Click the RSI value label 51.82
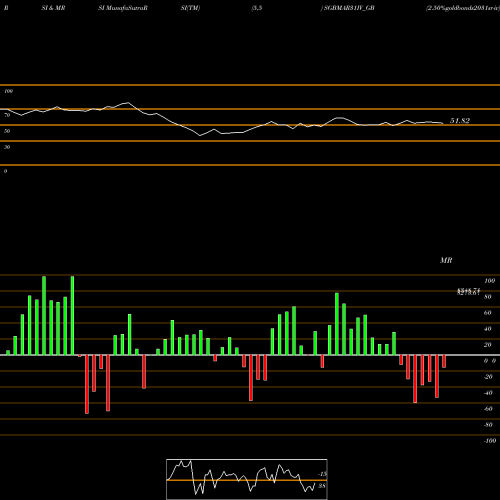500x500 pixels. [x=460, y=121]
